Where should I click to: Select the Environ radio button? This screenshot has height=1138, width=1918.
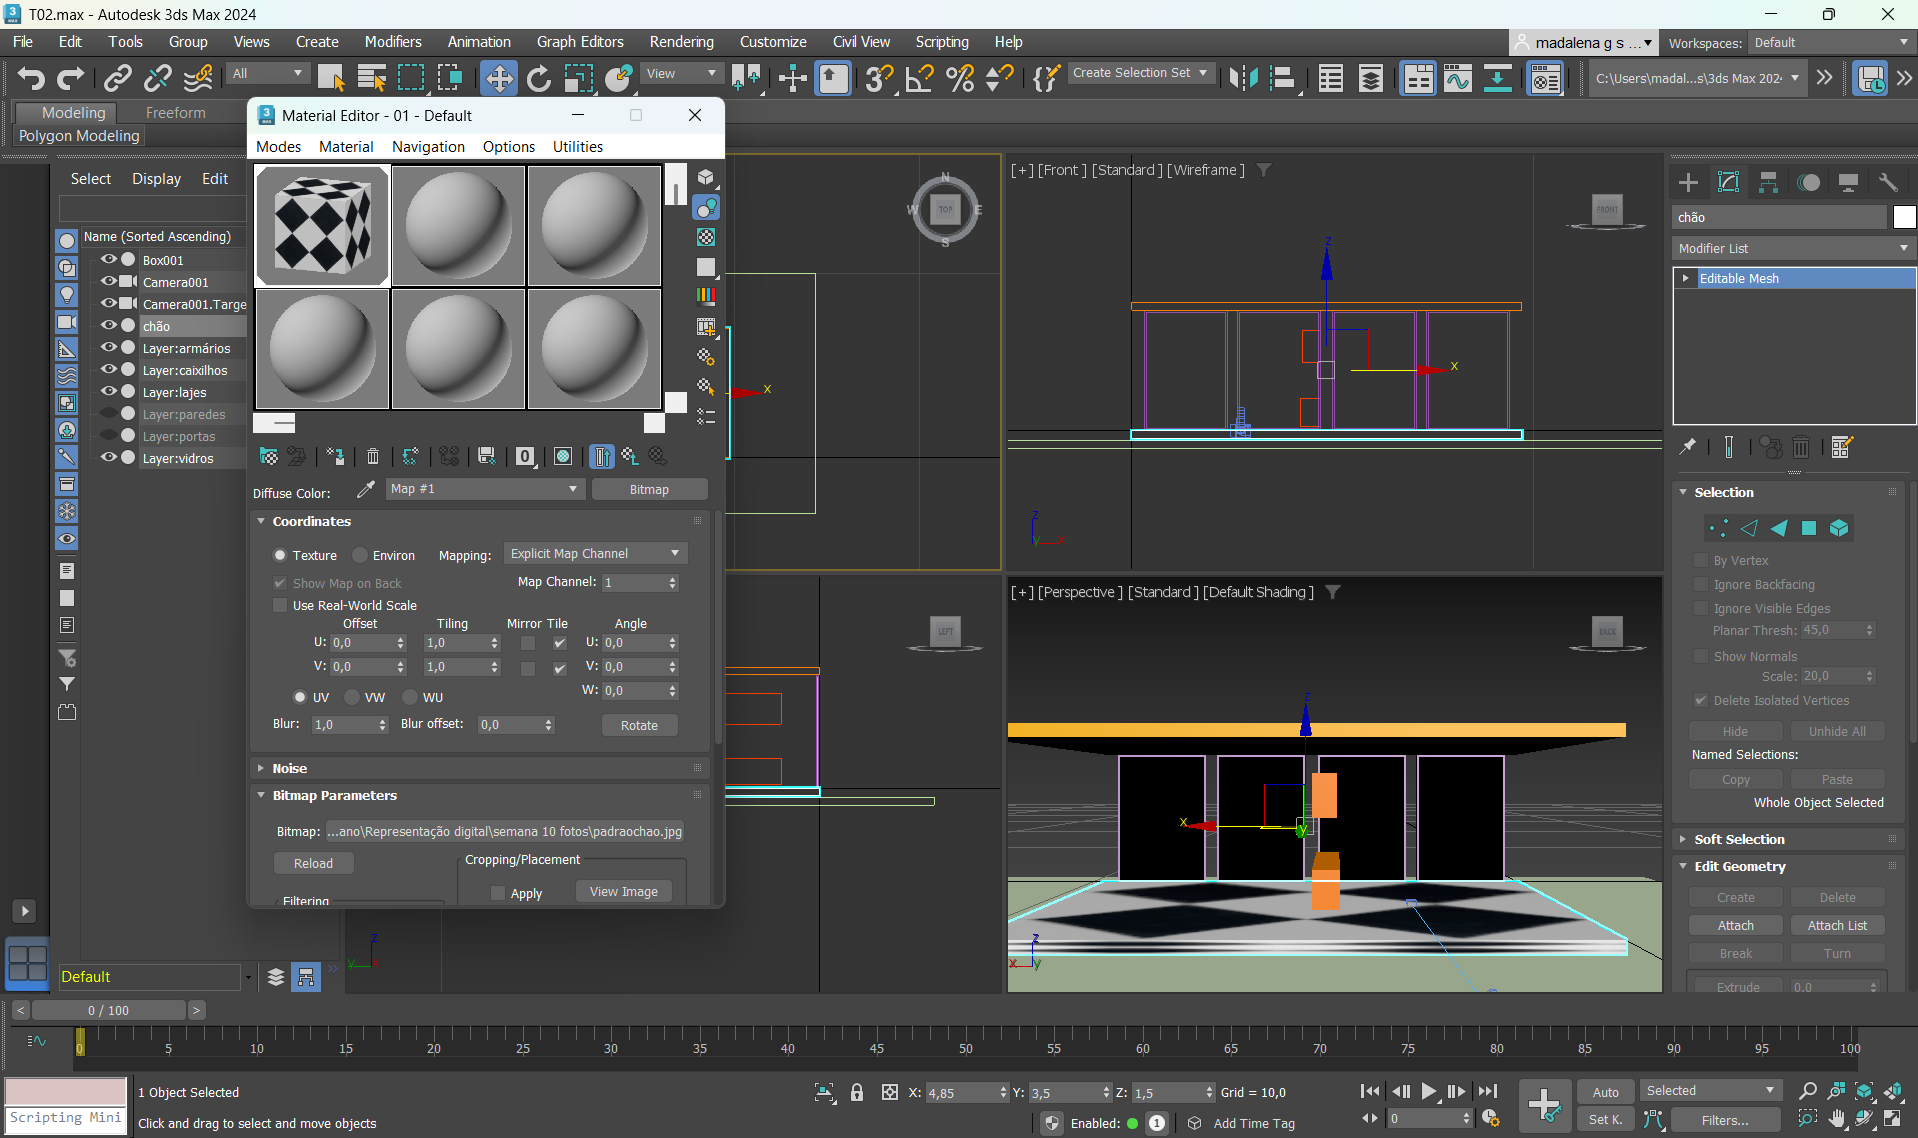pyautogui.click(x=361, y=555)
